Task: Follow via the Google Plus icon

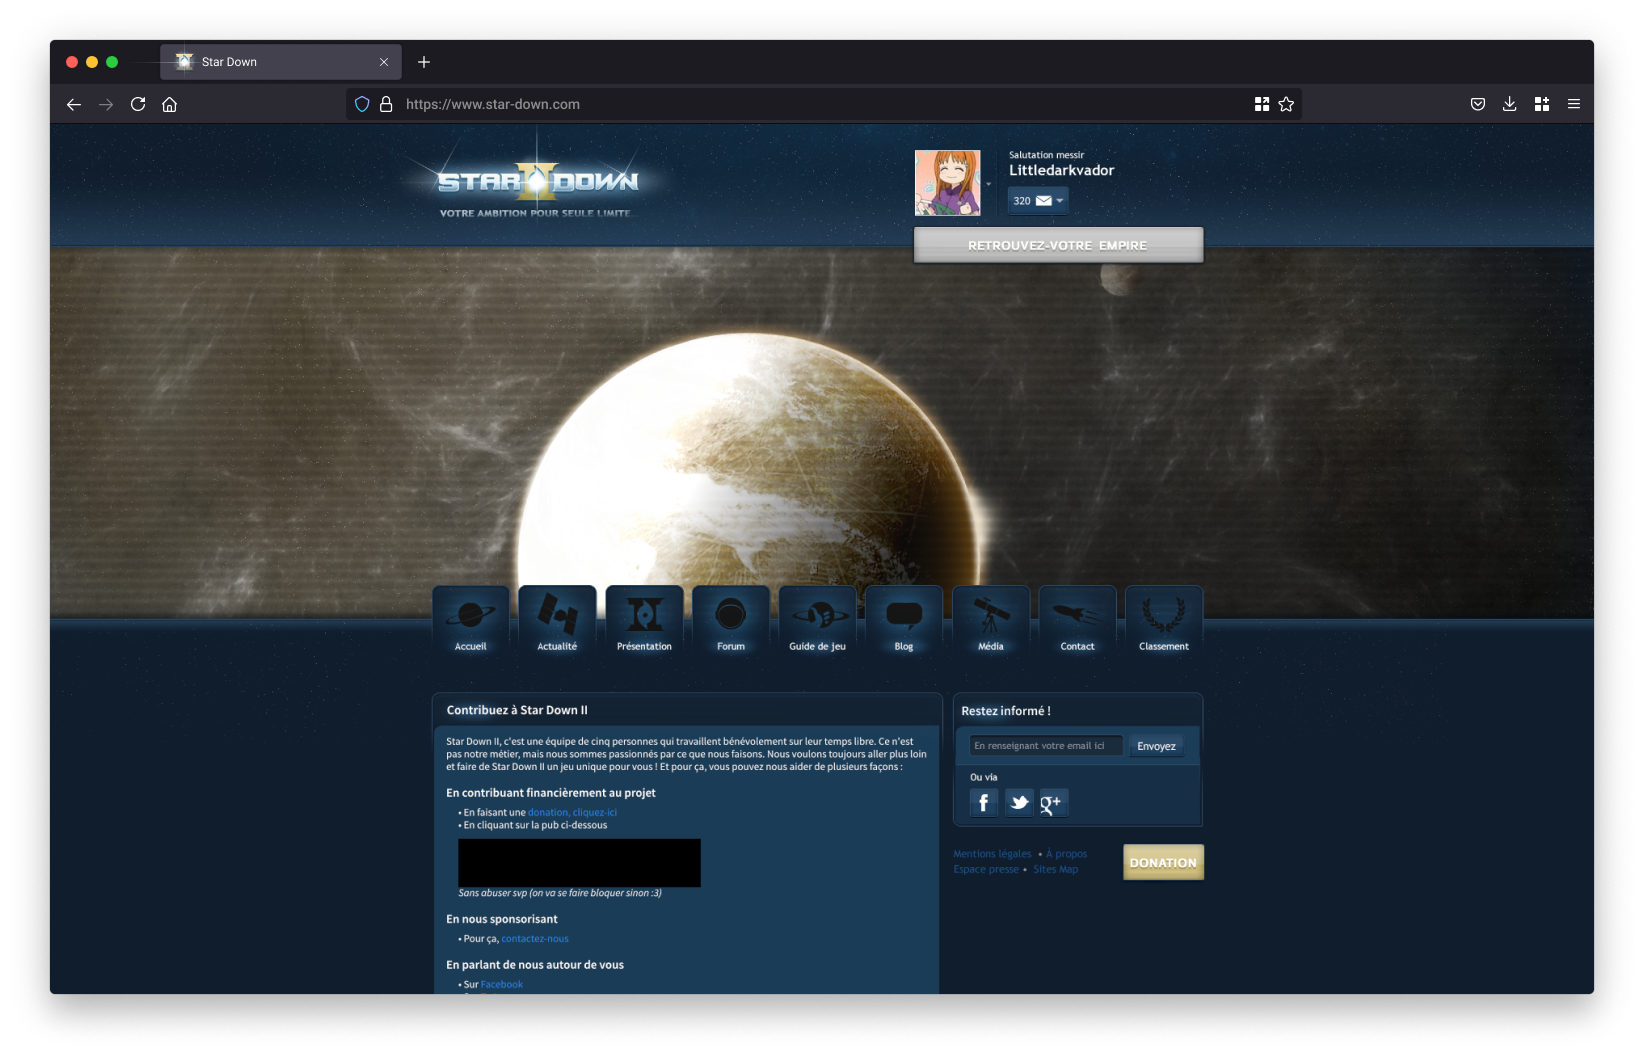Action: click(1053, 803)
